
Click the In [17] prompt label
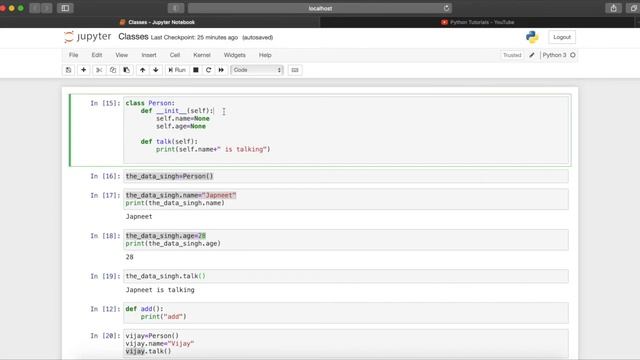(x=105, y=196)
